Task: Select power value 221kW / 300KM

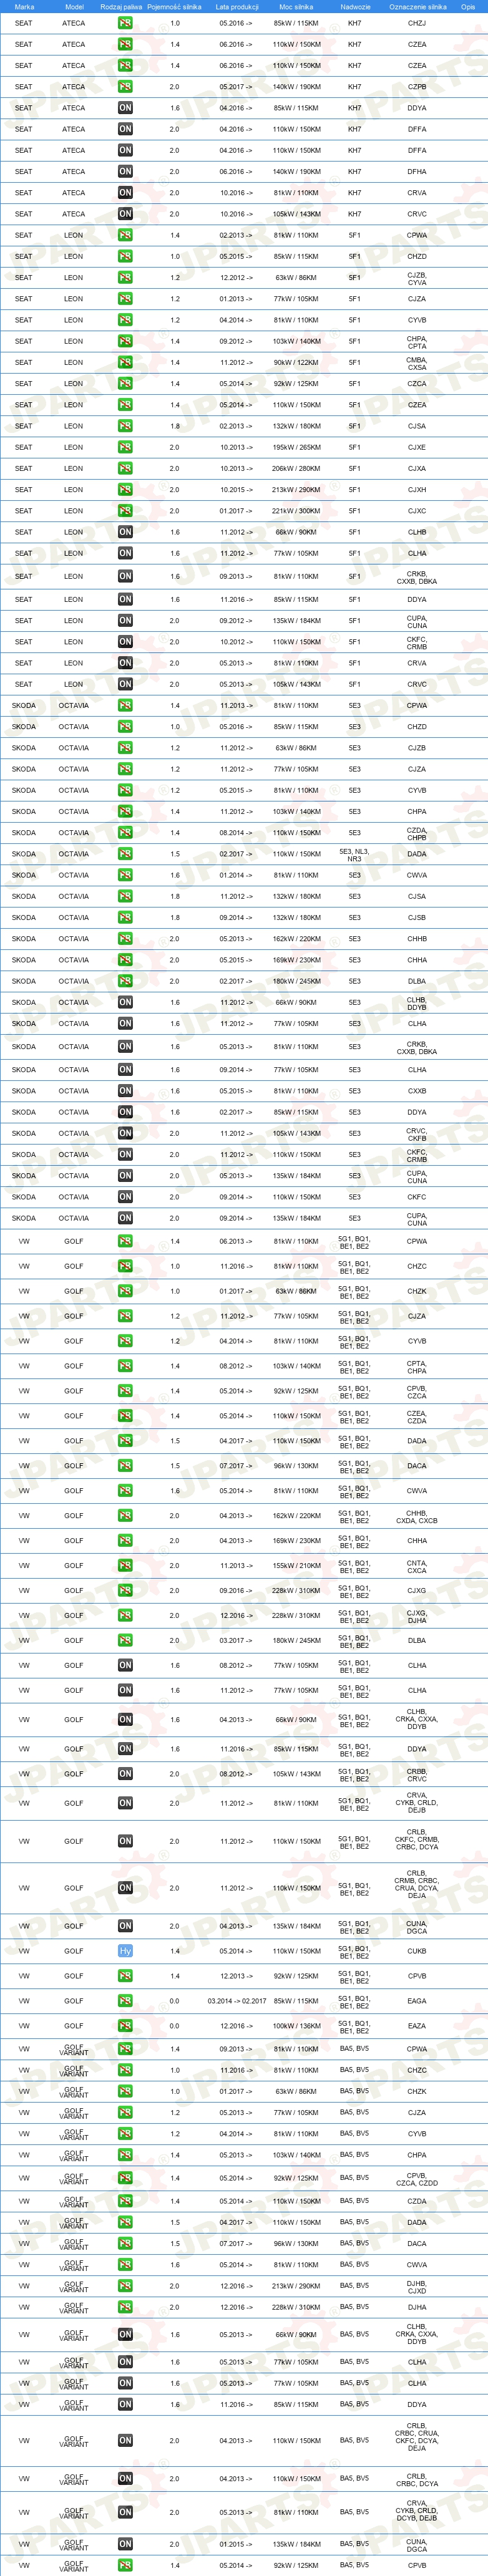Action: (296, 511)
